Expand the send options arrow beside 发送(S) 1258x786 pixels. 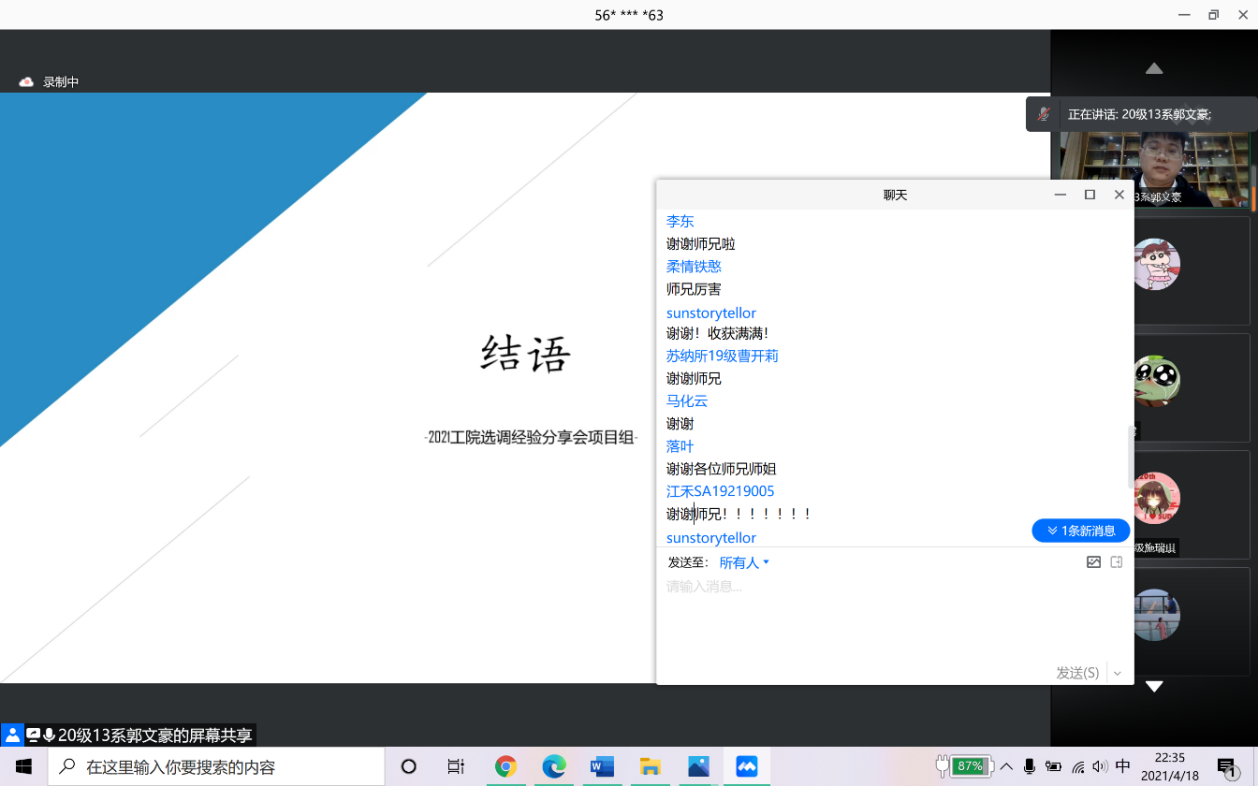click(1117, 674)
